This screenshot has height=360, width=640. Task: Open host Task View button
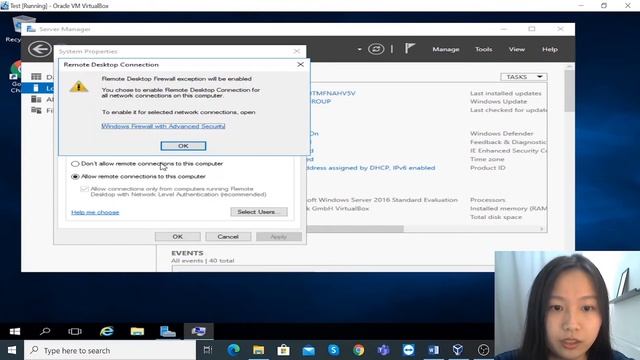tap(208, 350)
